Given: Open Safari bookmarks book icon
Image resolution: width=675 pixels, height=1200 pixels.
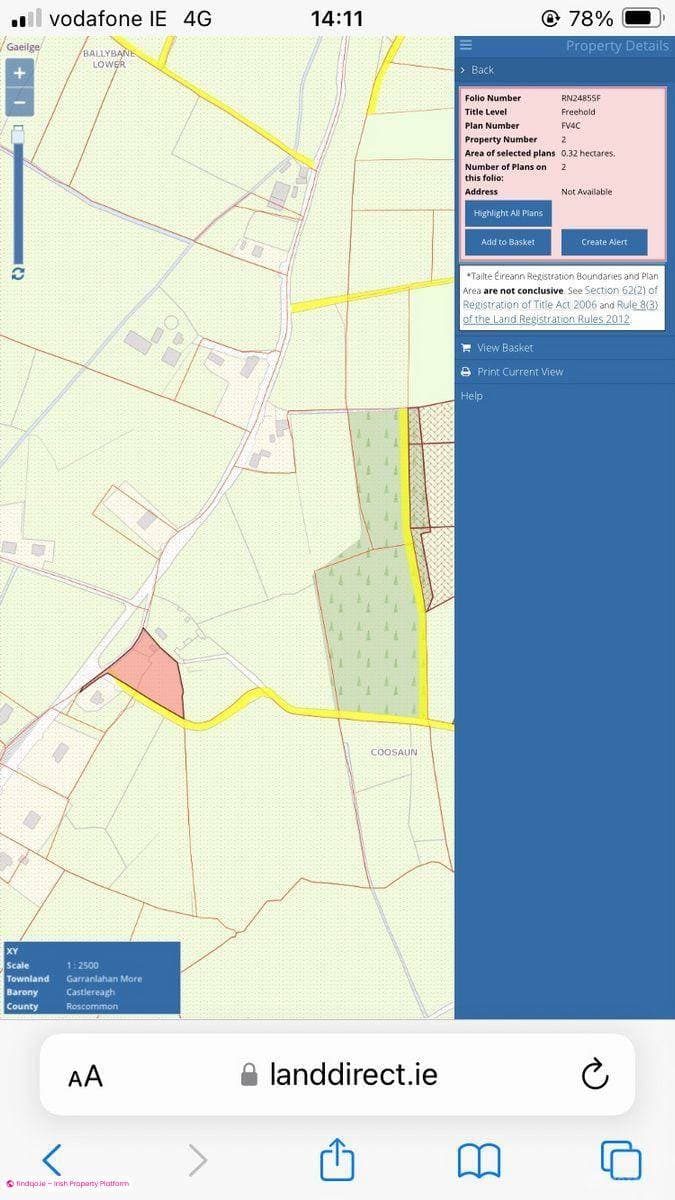Looking at the screenshot, I should tap(479, 1161).
